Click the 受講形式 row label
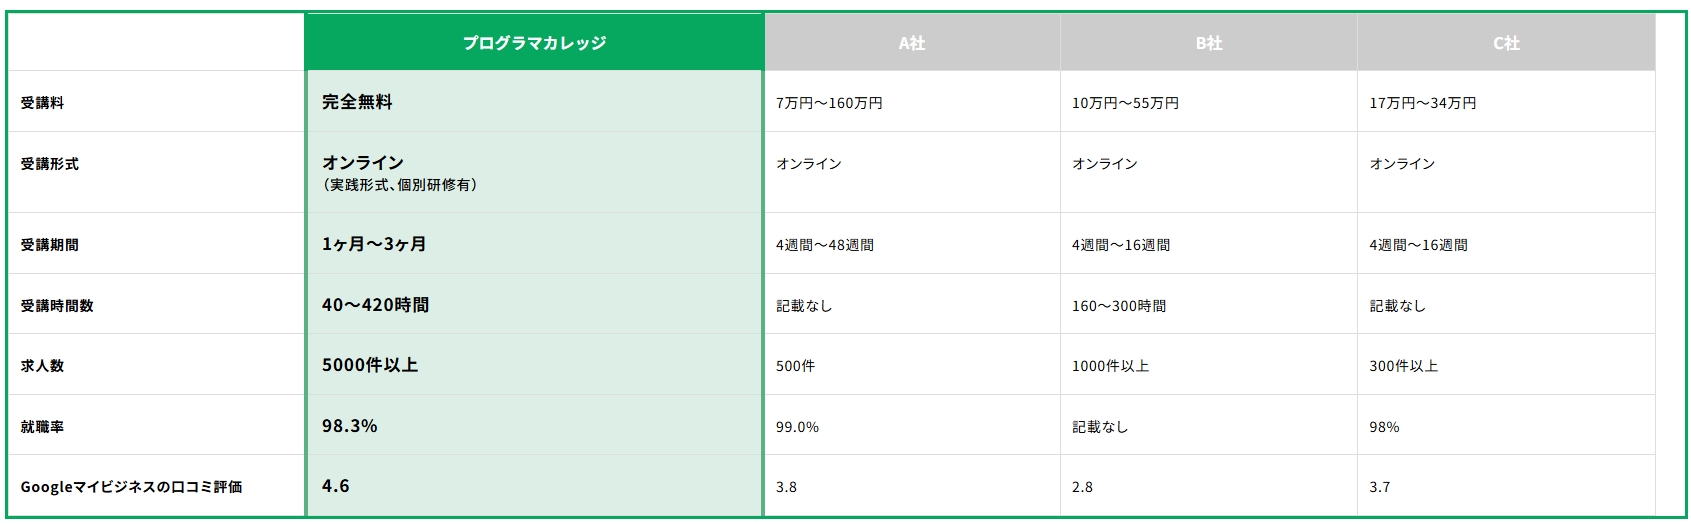The image size is (1691, 524). pos(49,164)
